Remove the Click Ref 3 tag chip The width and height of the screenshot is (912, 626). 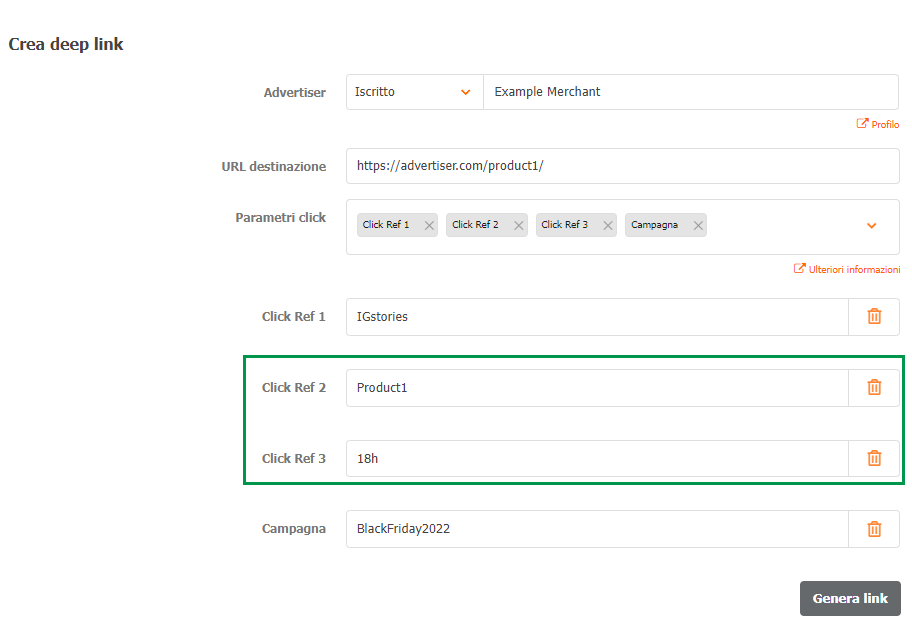(608, 226)
